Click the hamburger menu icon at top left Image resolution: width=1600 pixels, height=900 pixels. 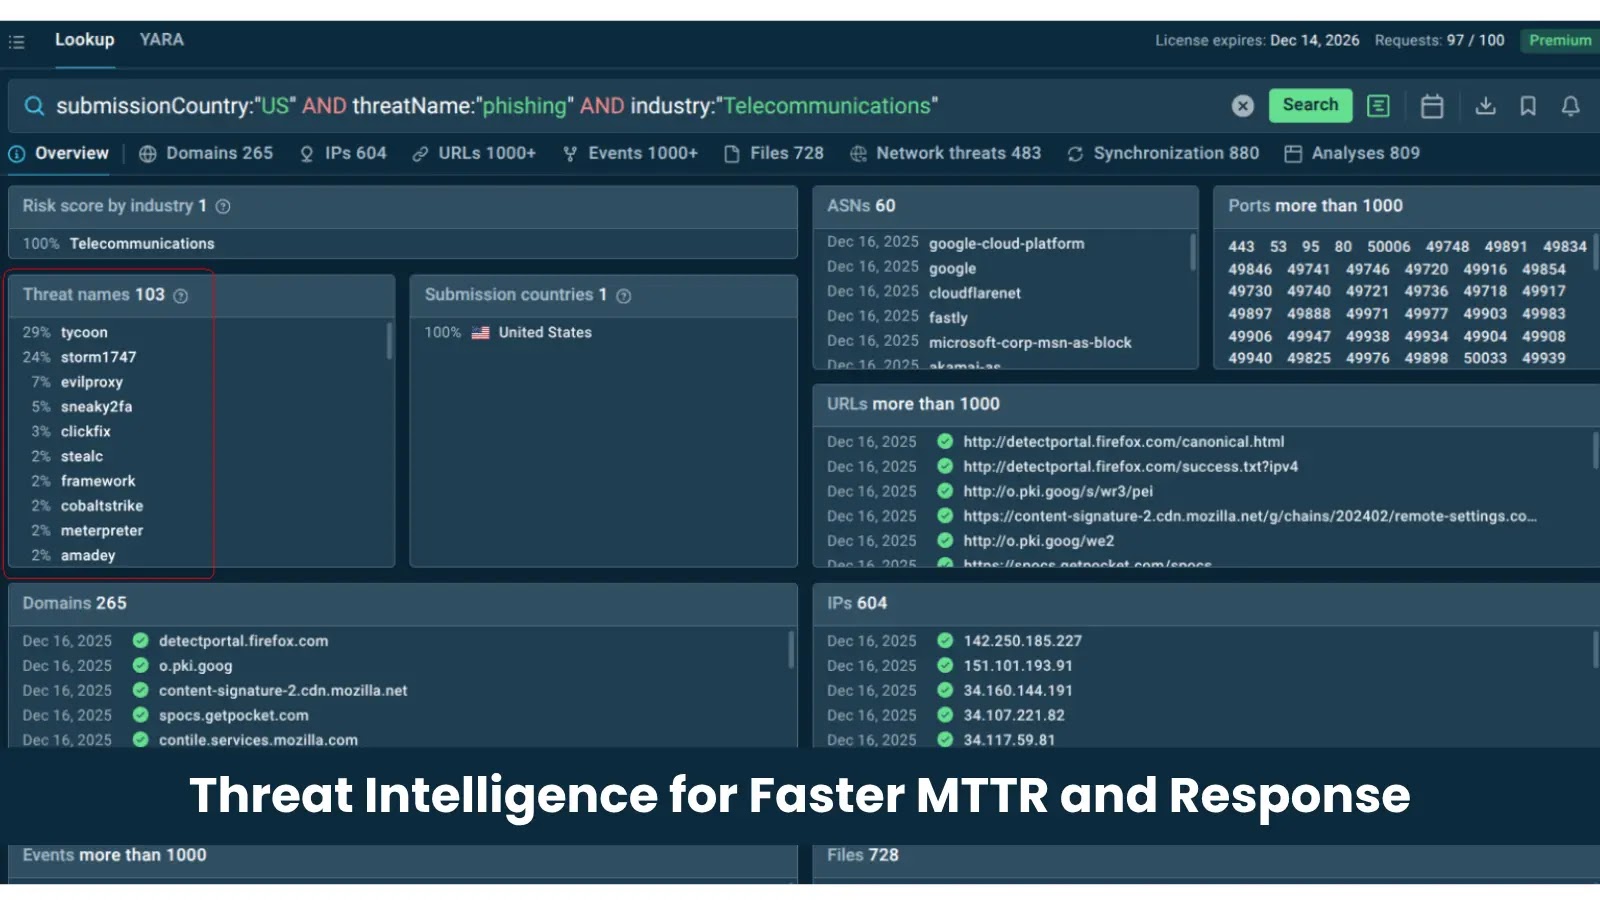pyautogui.click(x=17, y=42)
